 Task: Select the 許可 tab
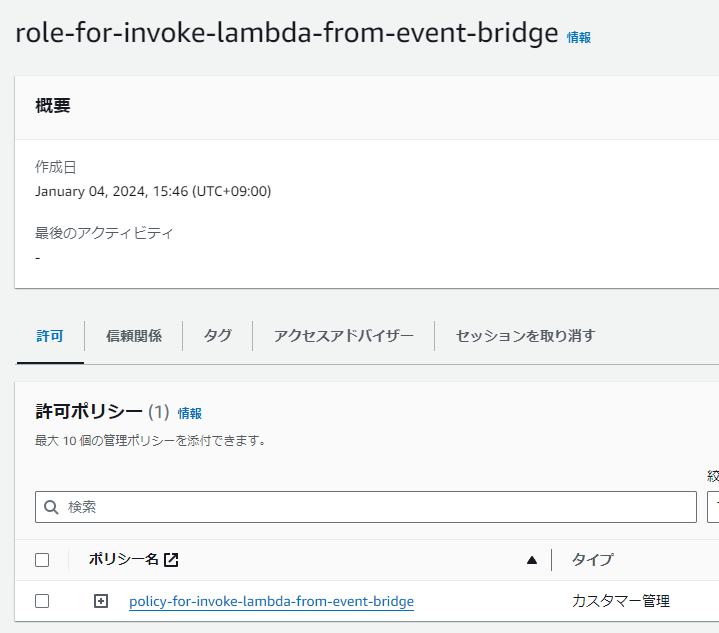click(50, 336)
